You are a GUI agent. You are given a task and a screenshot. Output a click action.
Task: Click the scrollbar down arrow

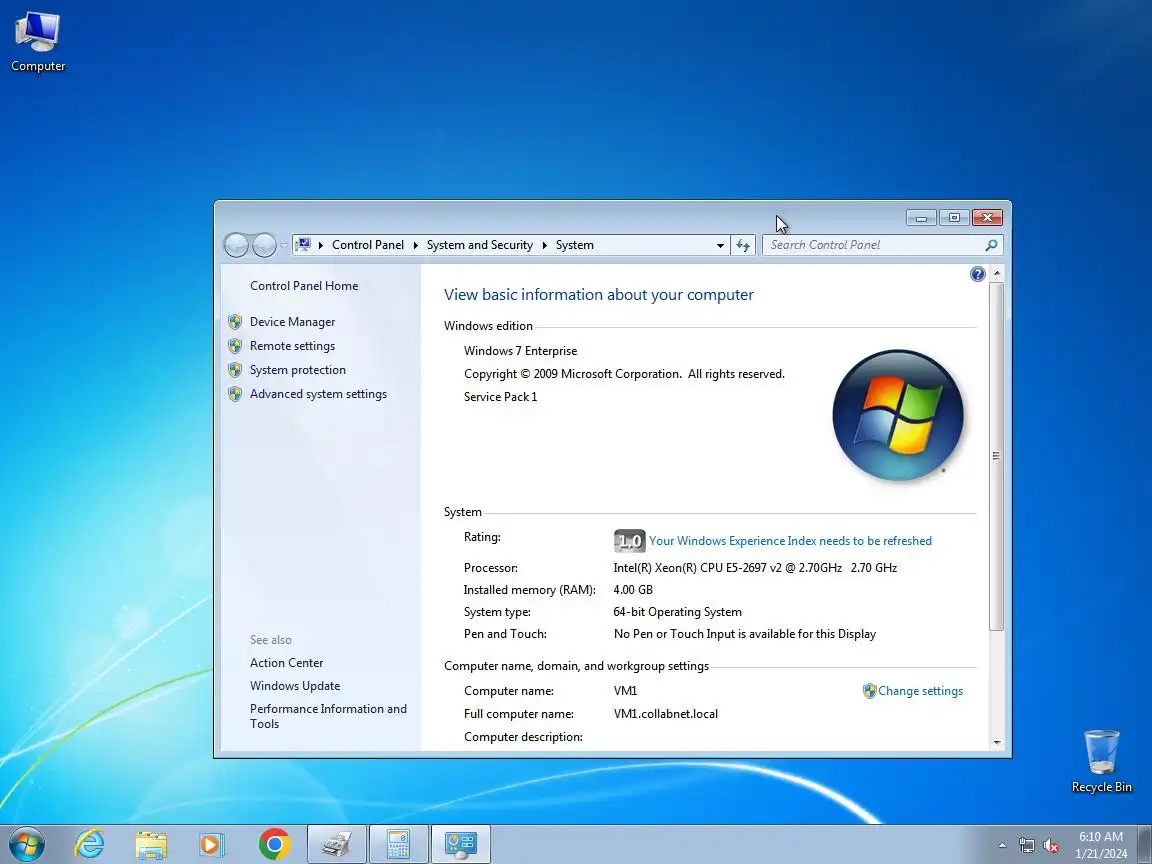[x=997, y=743]
